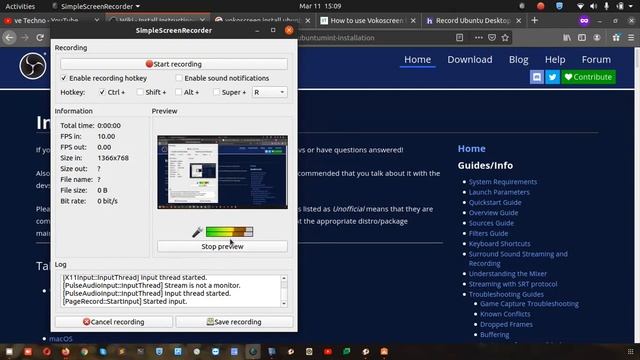Click the microphone icon beside audio meter
Image resolution: width=640 pixels, height=360 pixels.
click(x=197, y=232)
